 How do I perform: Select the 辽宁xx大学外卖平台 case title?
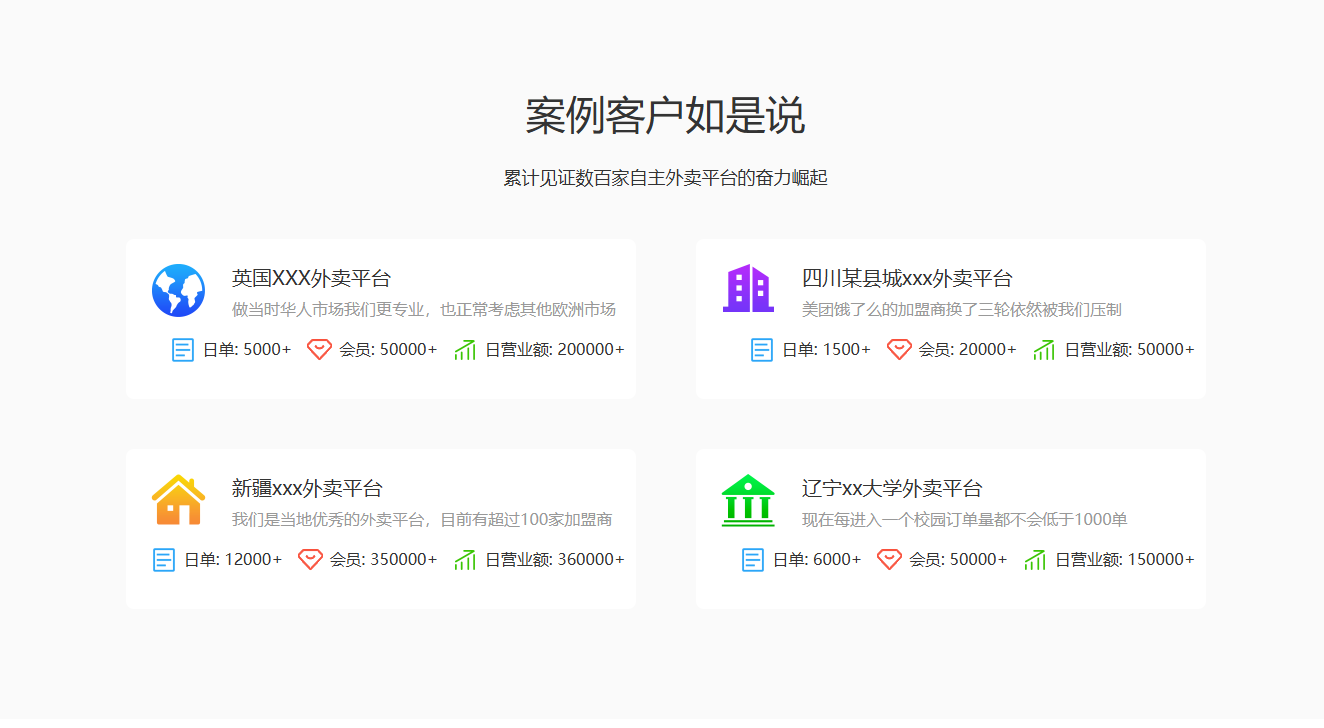click(x=892, y=488)
